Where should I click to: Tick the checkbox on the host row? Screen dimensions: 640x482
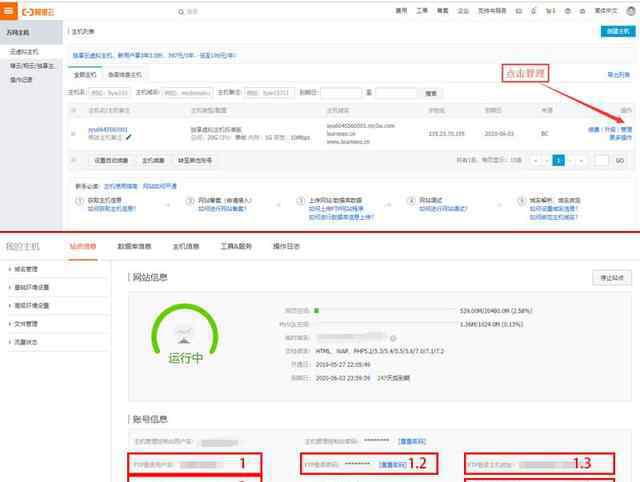[73, 132]
